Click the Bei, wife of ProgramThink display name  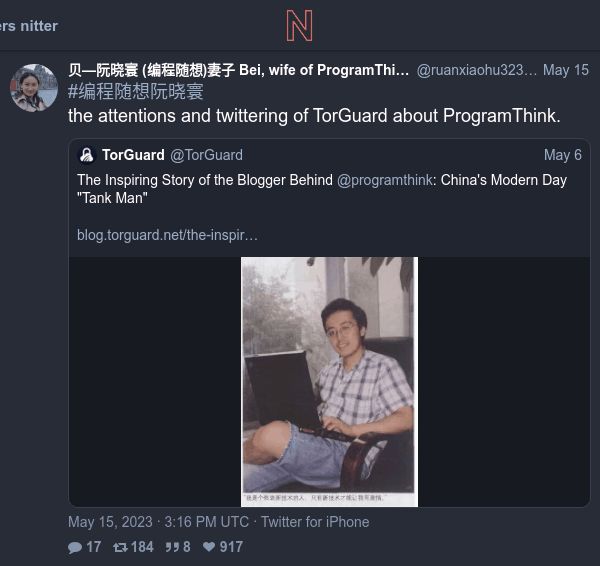(x=238, y=70)
